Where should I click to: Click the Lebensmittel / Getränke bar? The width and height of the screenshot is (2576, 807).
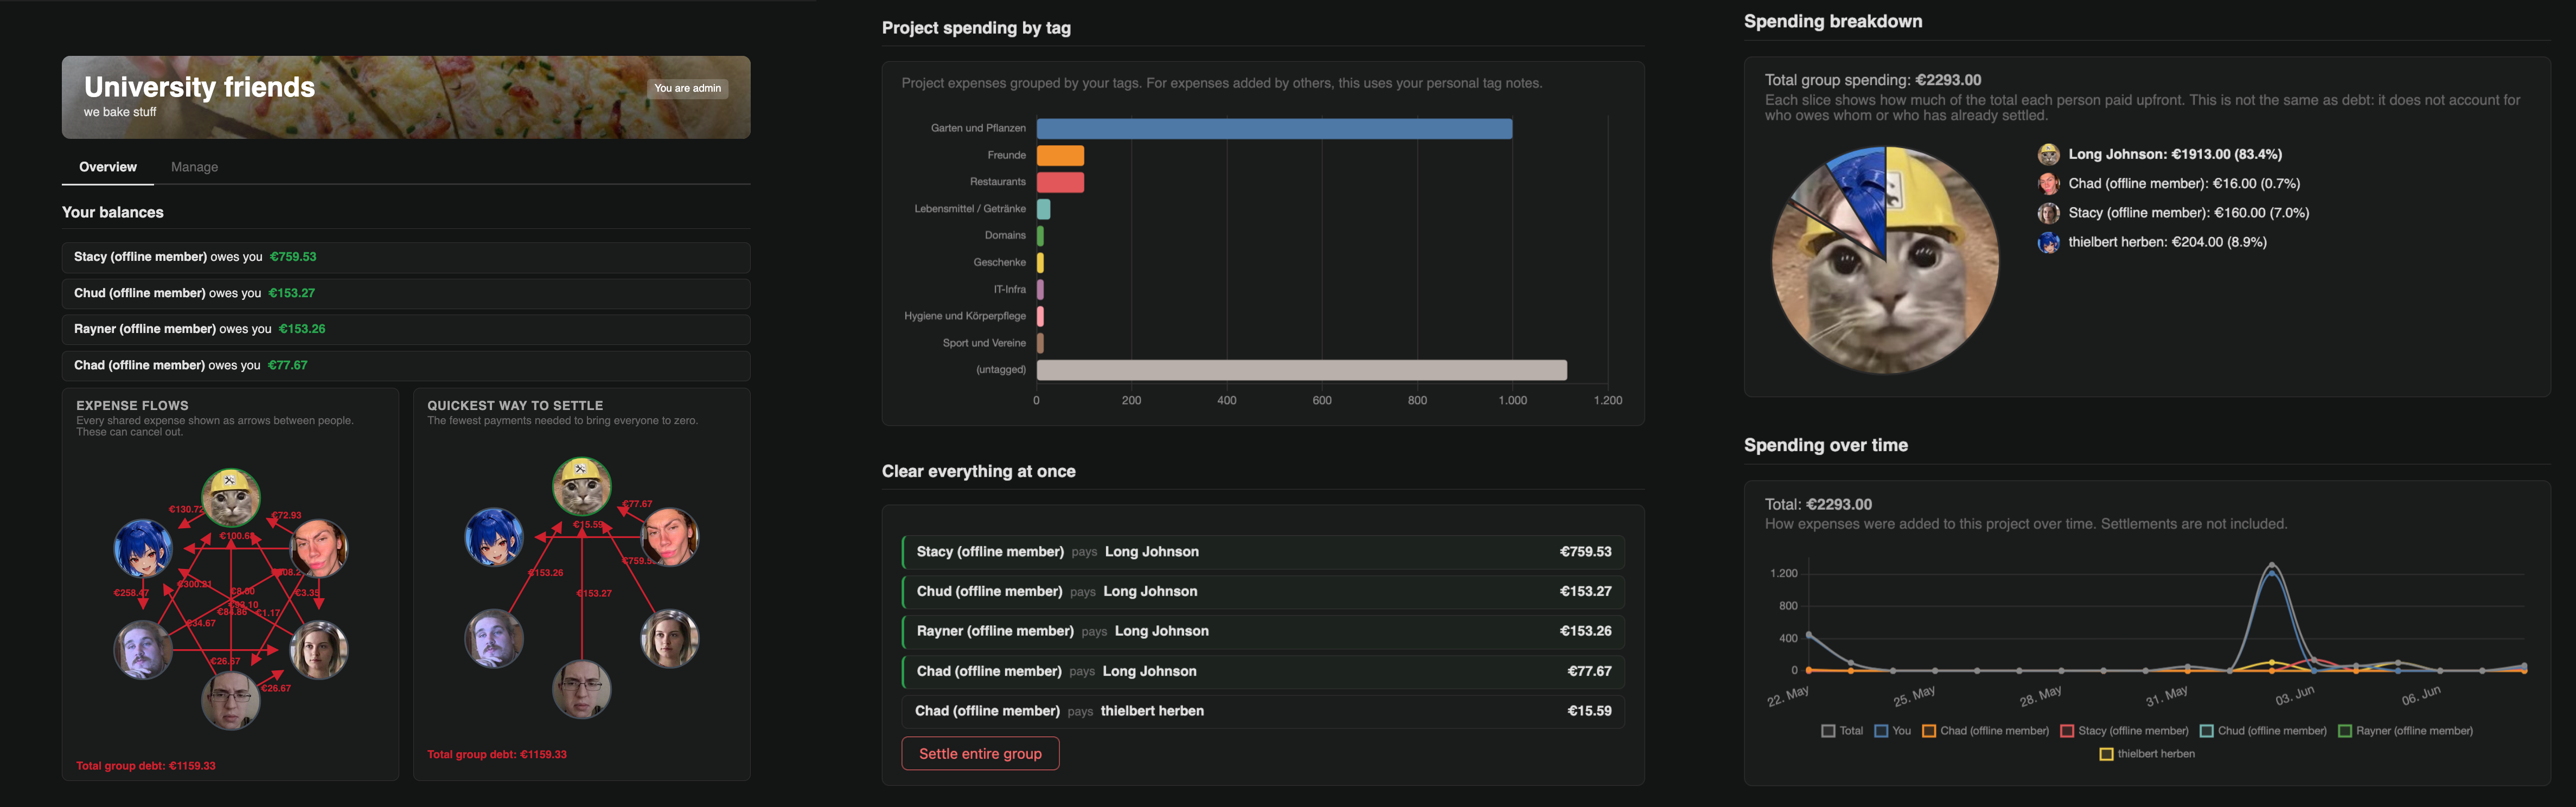click(x=1043, y=209)
